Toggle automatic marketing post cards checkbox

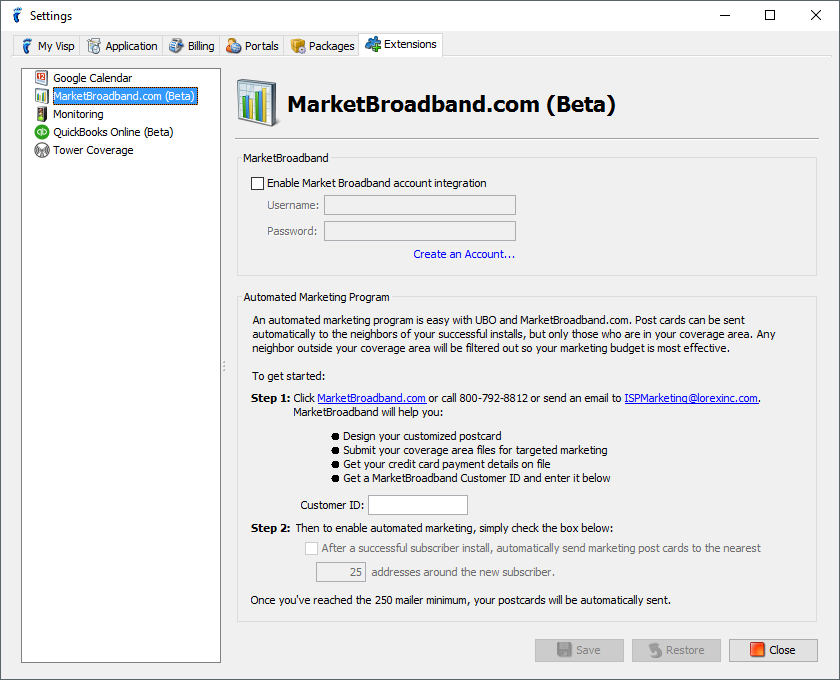coord(311,548)
